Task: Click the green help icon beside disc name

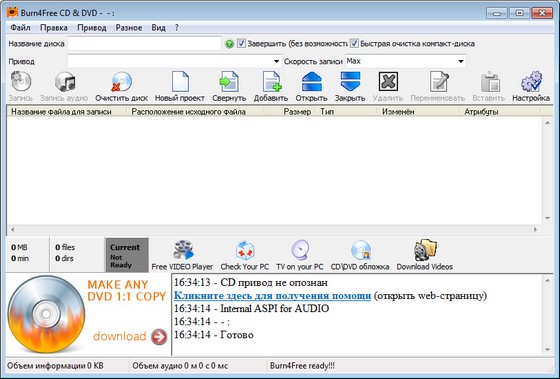Action: (230, 44)
